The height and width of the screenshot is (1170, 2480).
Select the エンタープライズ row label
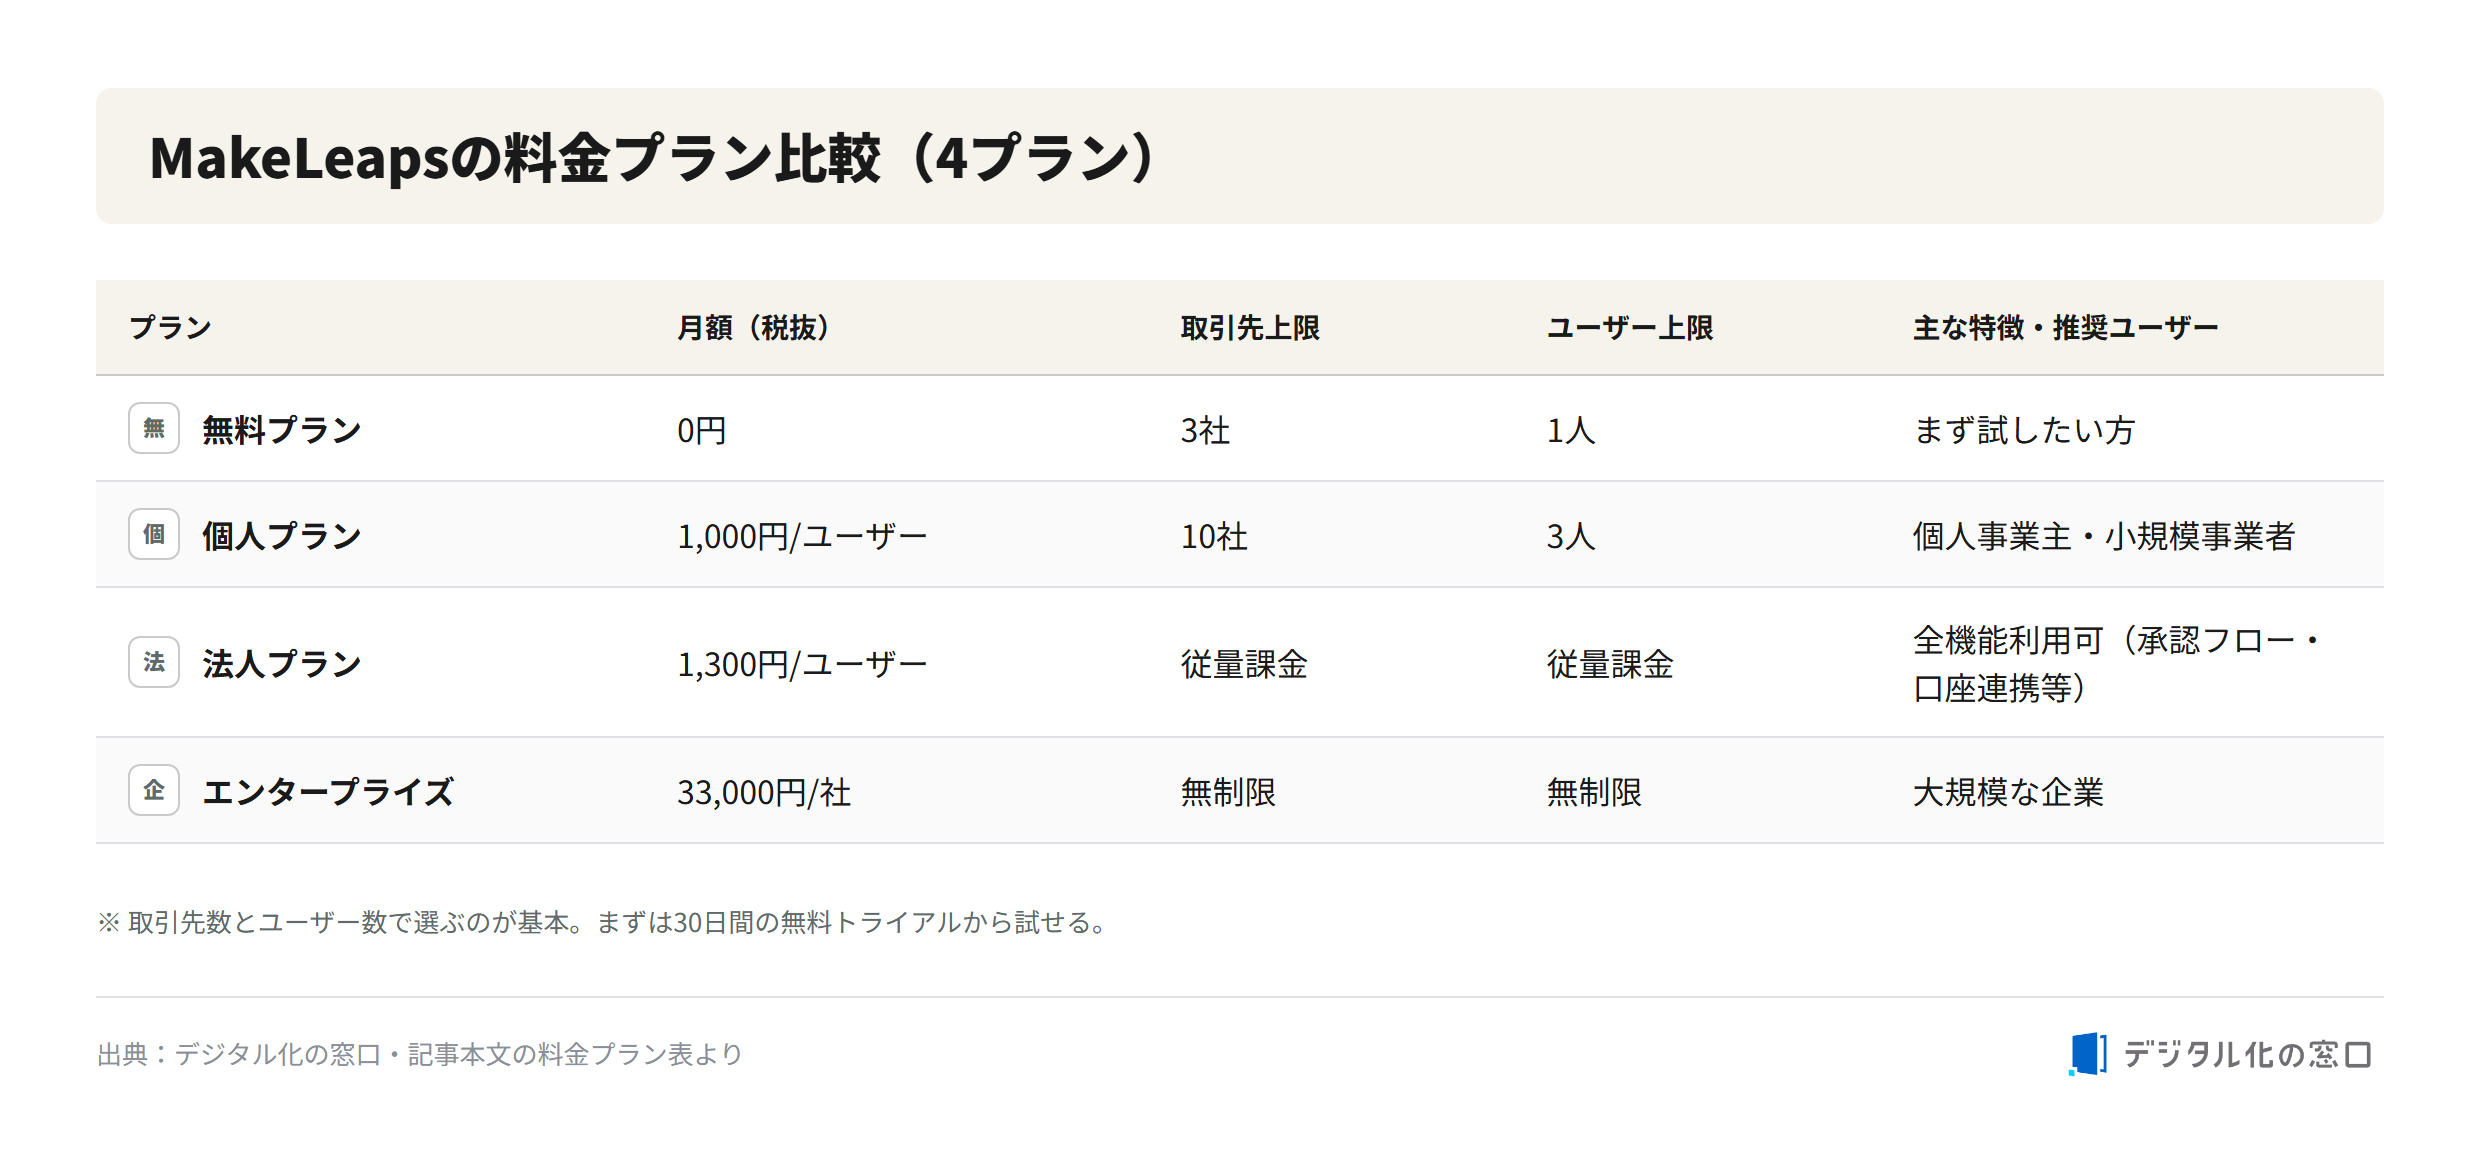(x=328, y=792)
